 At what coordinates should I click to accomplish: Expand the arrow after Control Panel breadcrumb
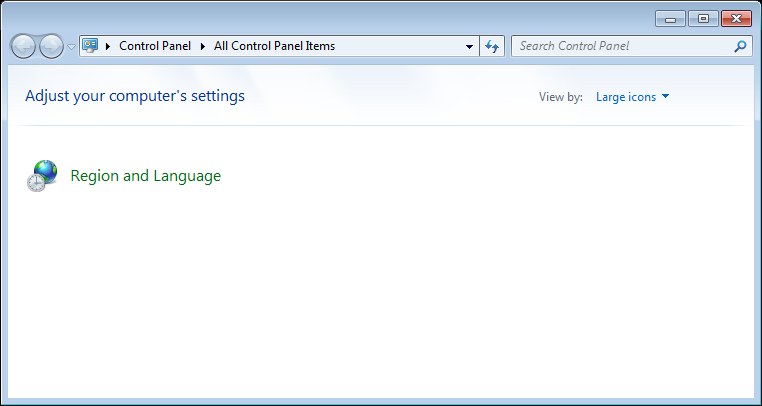tap(204, 46)
